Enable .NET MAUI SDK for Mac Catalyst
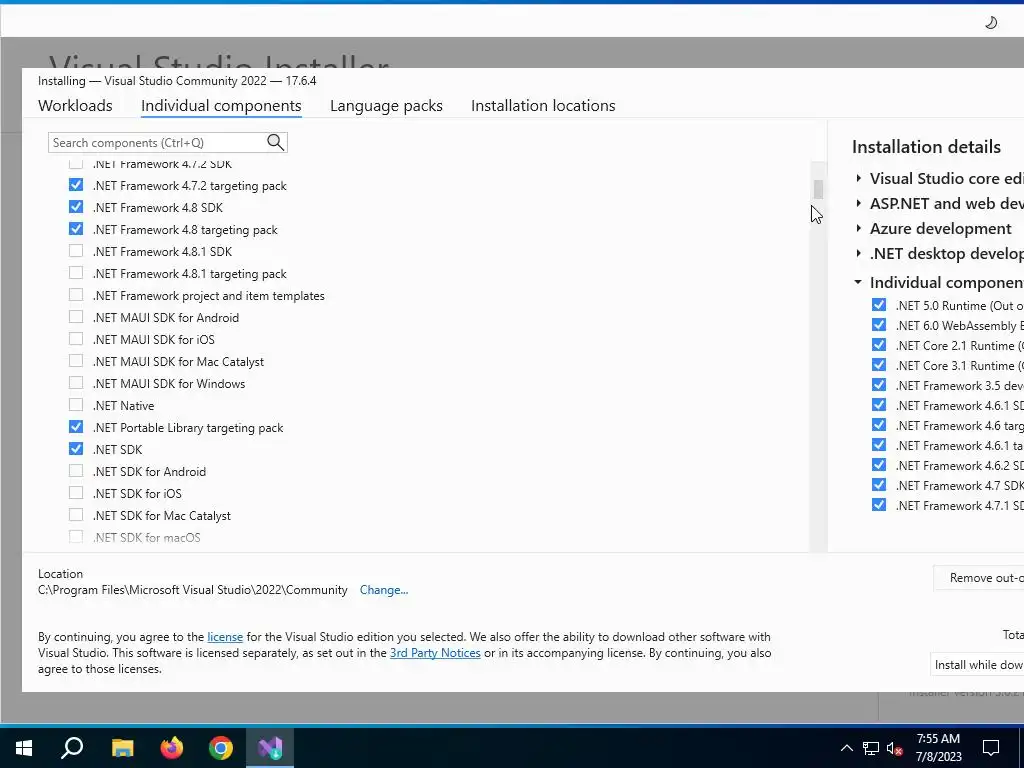 [x=76, y=360]
